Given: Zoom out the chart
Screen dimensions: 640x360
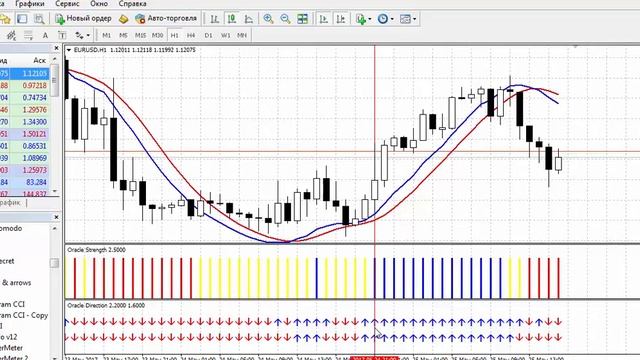Looking at the screenshot, I should coord(285,19).
